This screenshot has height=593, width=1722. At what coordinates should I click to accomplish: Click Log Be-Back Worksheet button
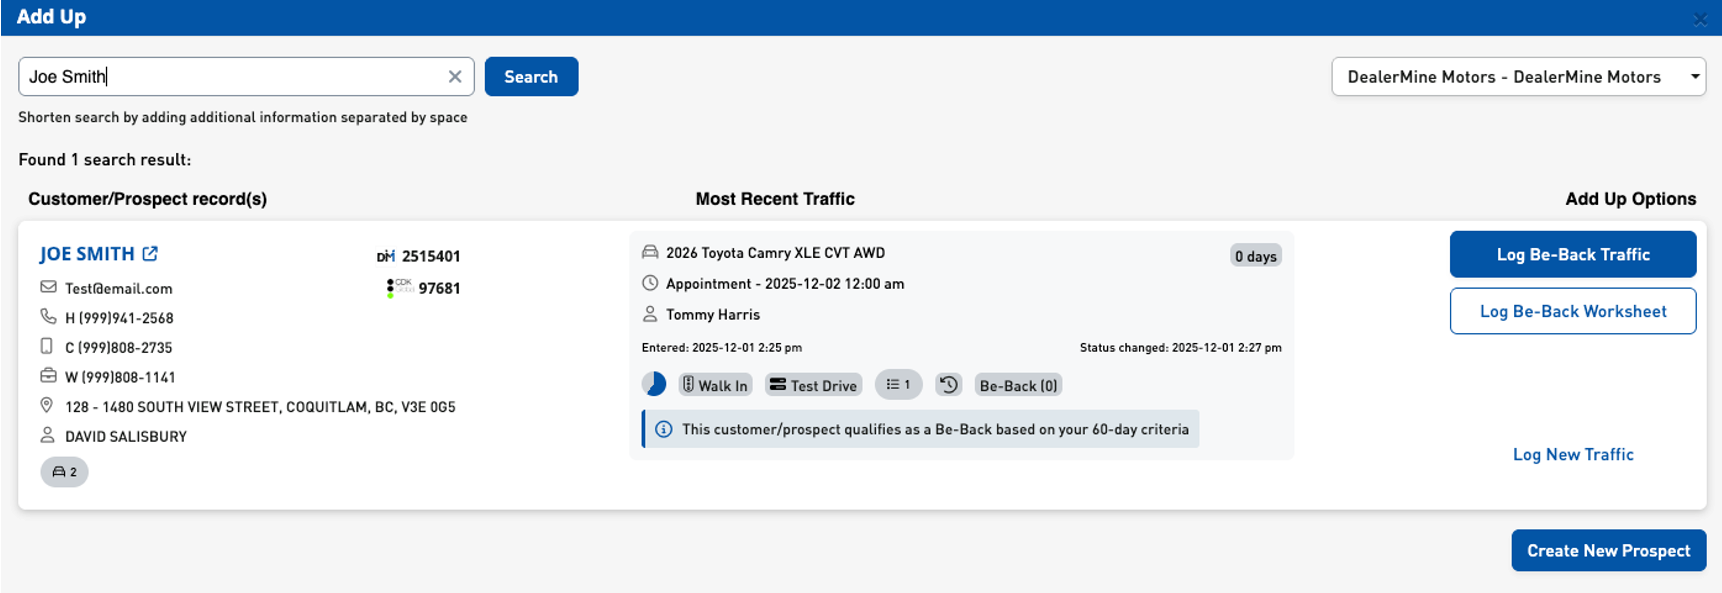1572,312
